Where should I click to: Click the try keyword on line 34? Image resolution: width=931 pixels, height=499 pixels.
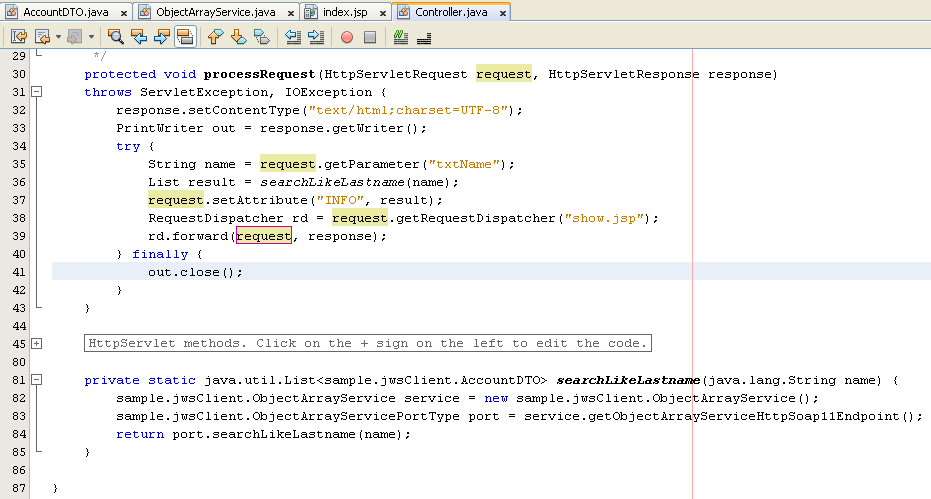click(x=128, y=146)
